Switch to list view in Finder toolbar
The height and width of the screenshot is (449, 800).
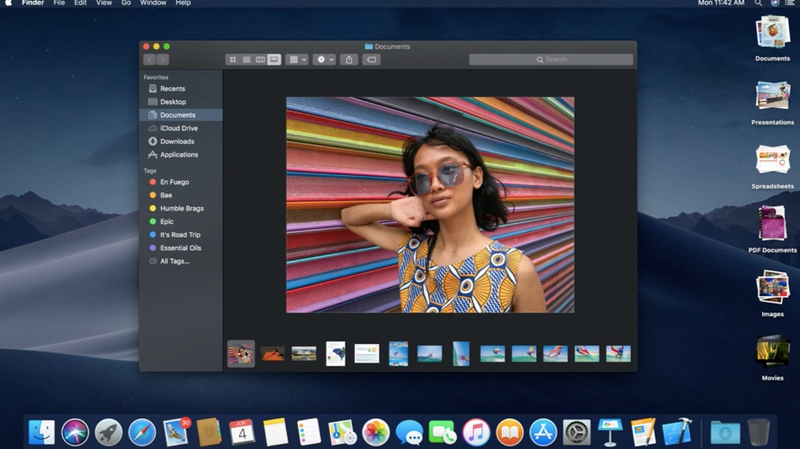[x=246, y=60]
